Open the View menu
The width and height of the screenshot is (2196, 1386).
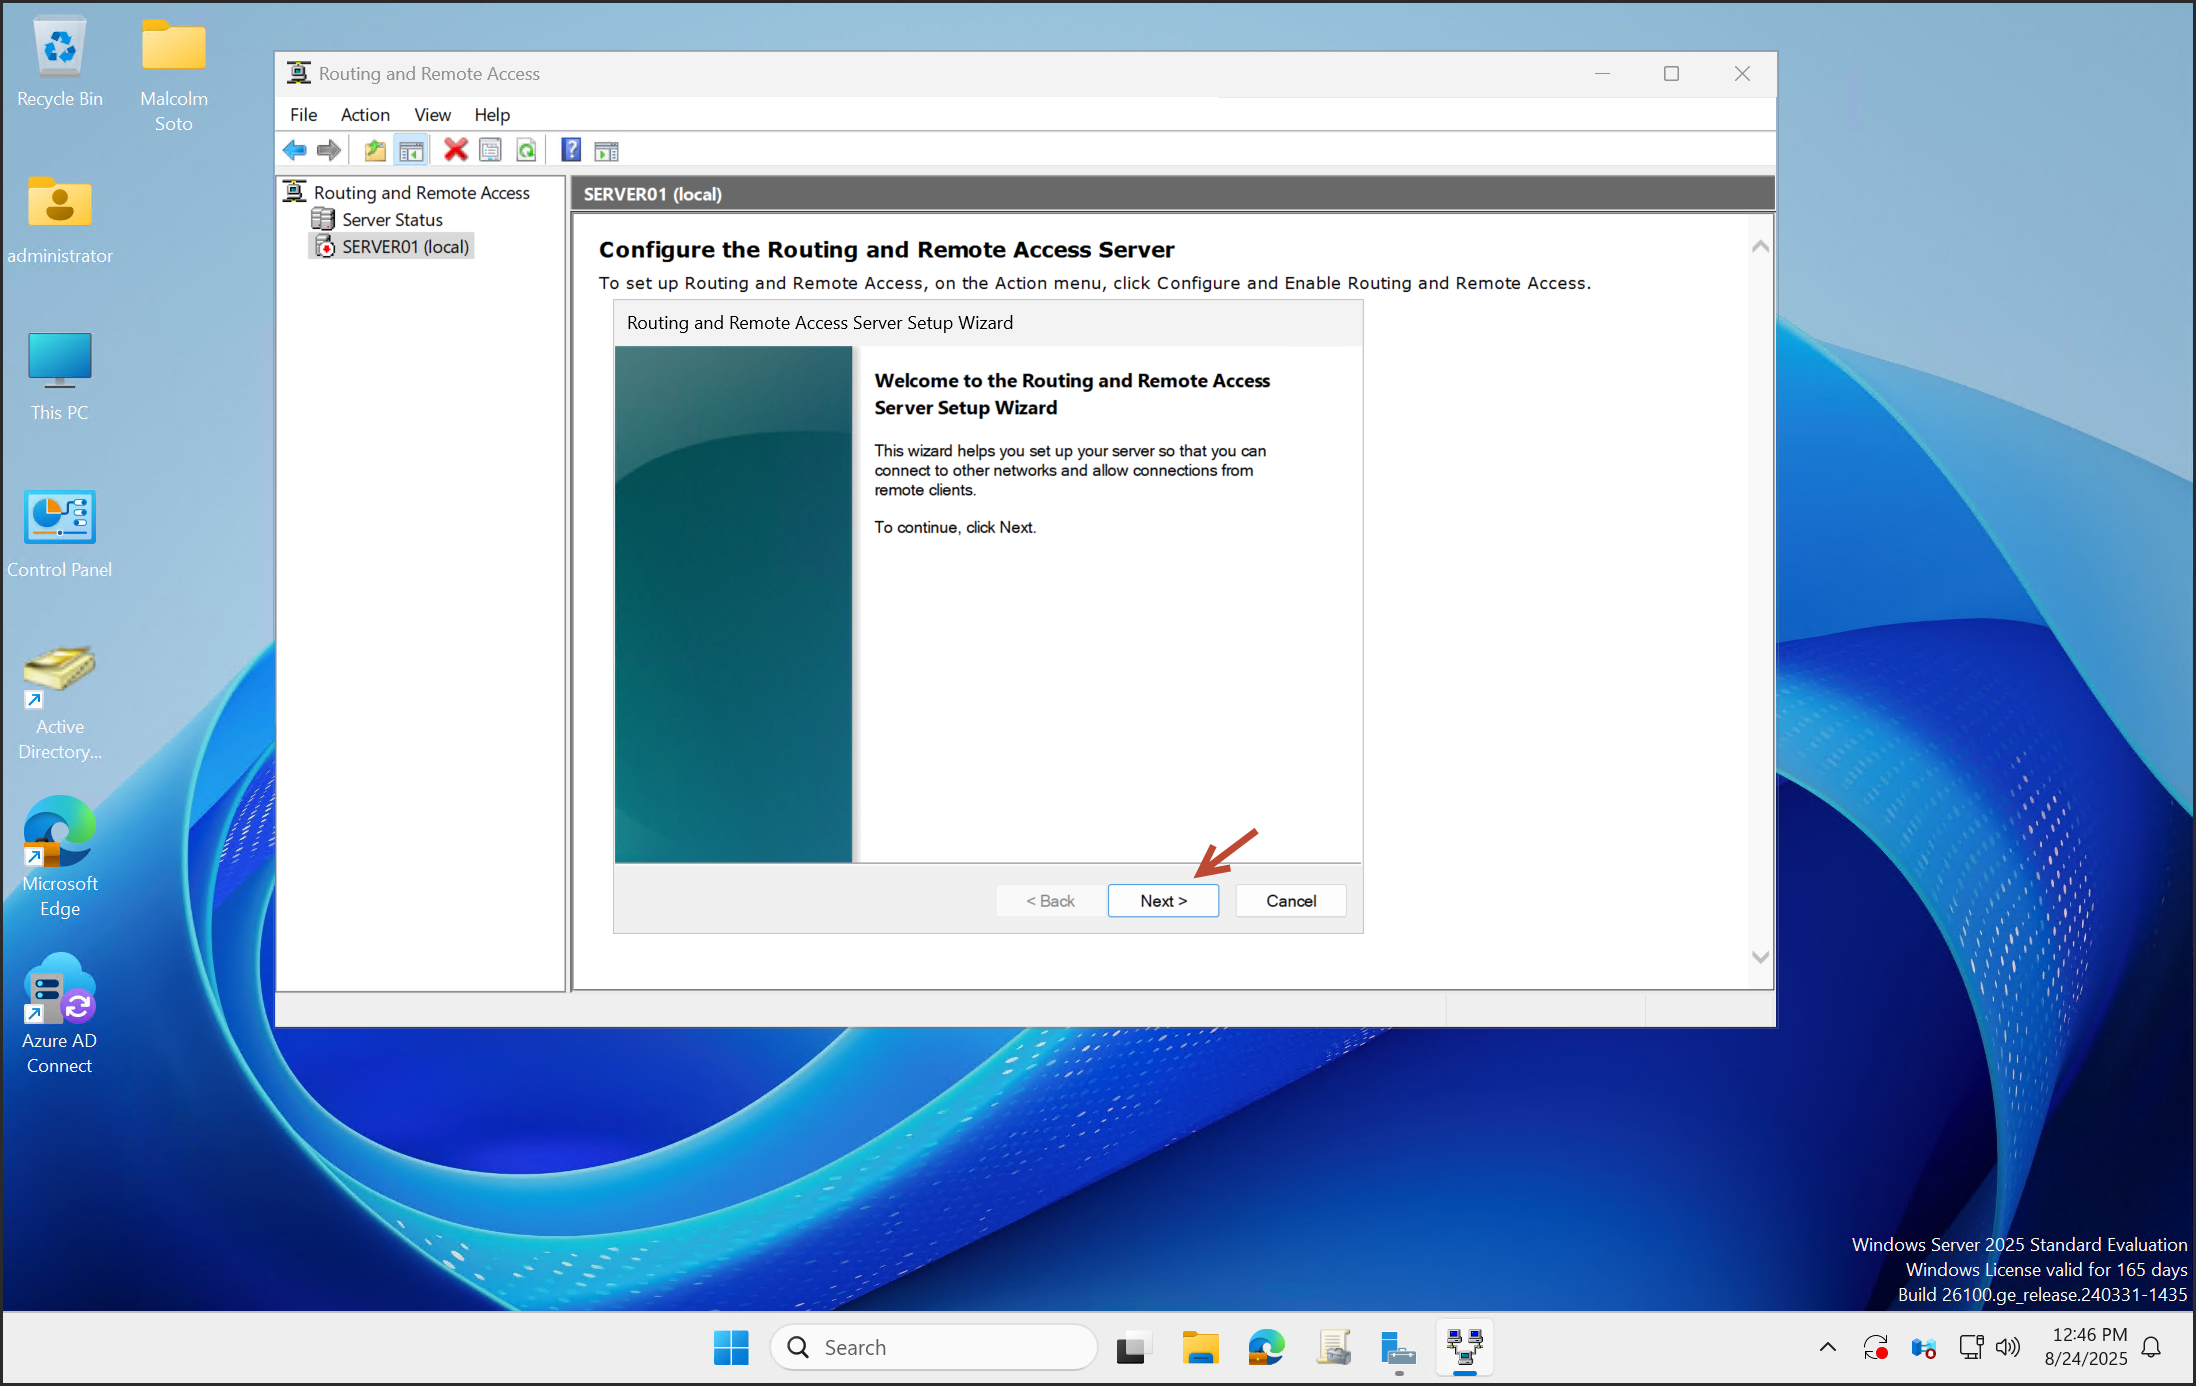click(x=432, y=115)
